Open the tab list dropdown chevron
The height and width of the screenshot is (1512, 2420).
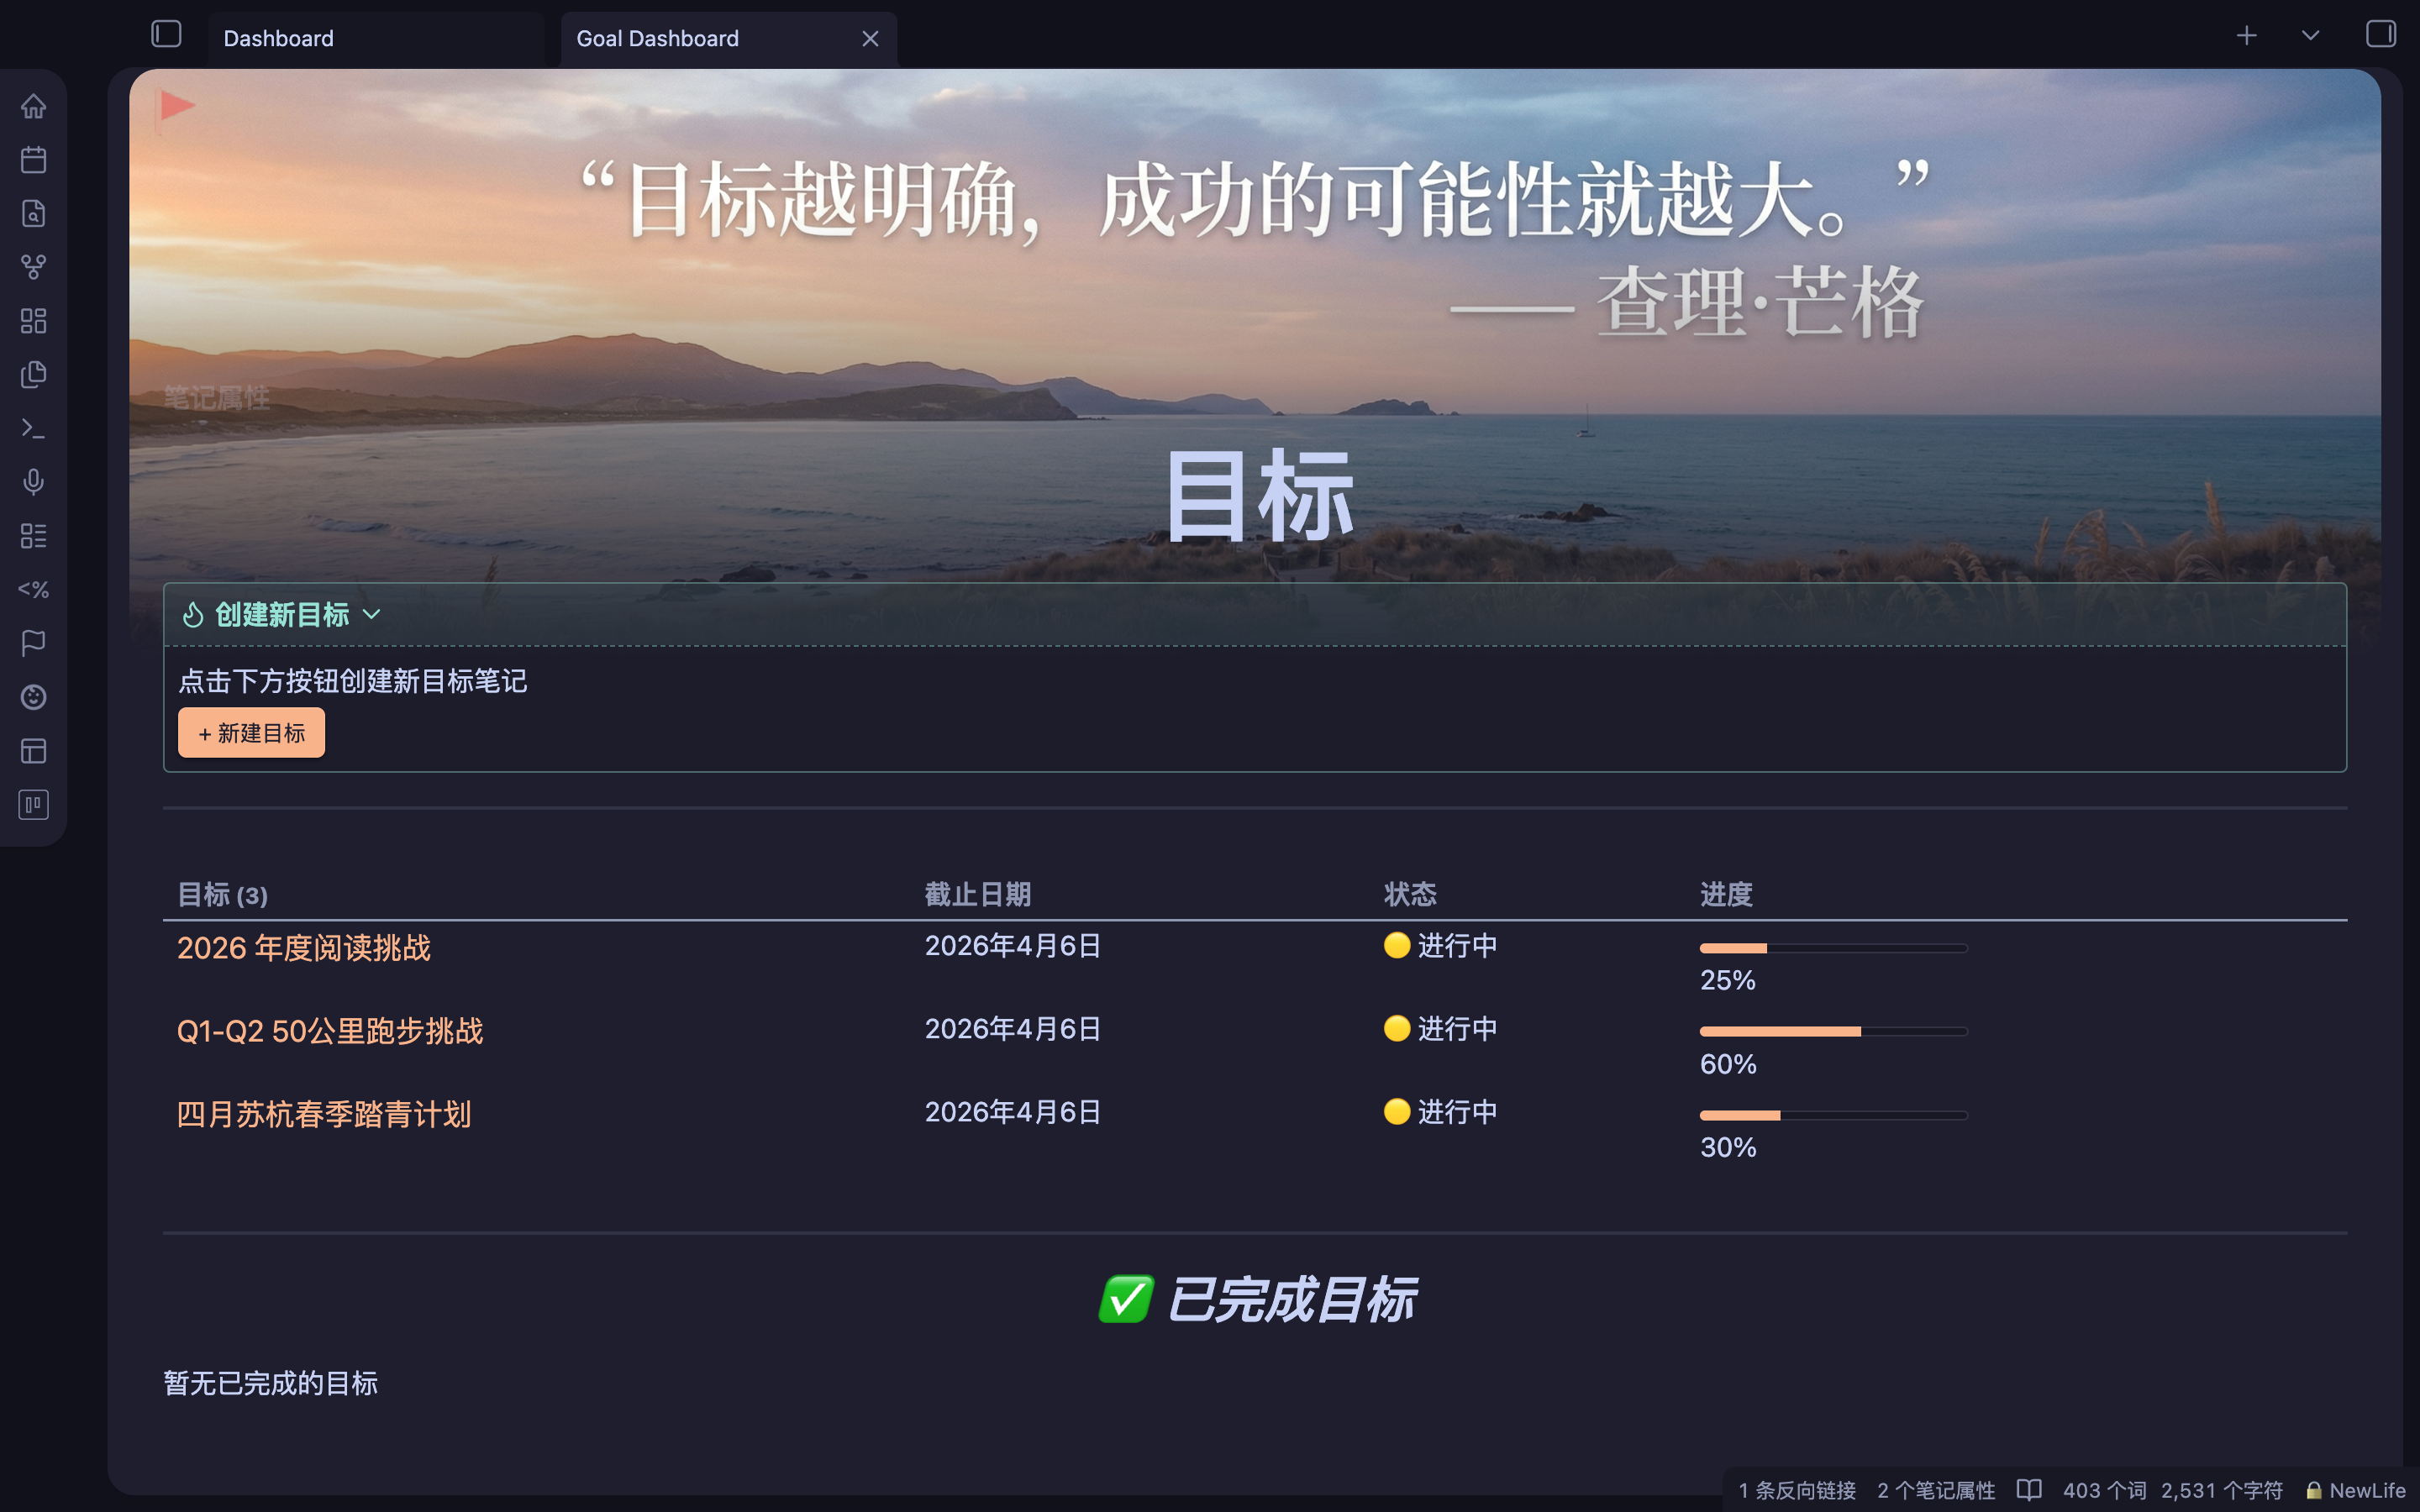(2310, 36)
